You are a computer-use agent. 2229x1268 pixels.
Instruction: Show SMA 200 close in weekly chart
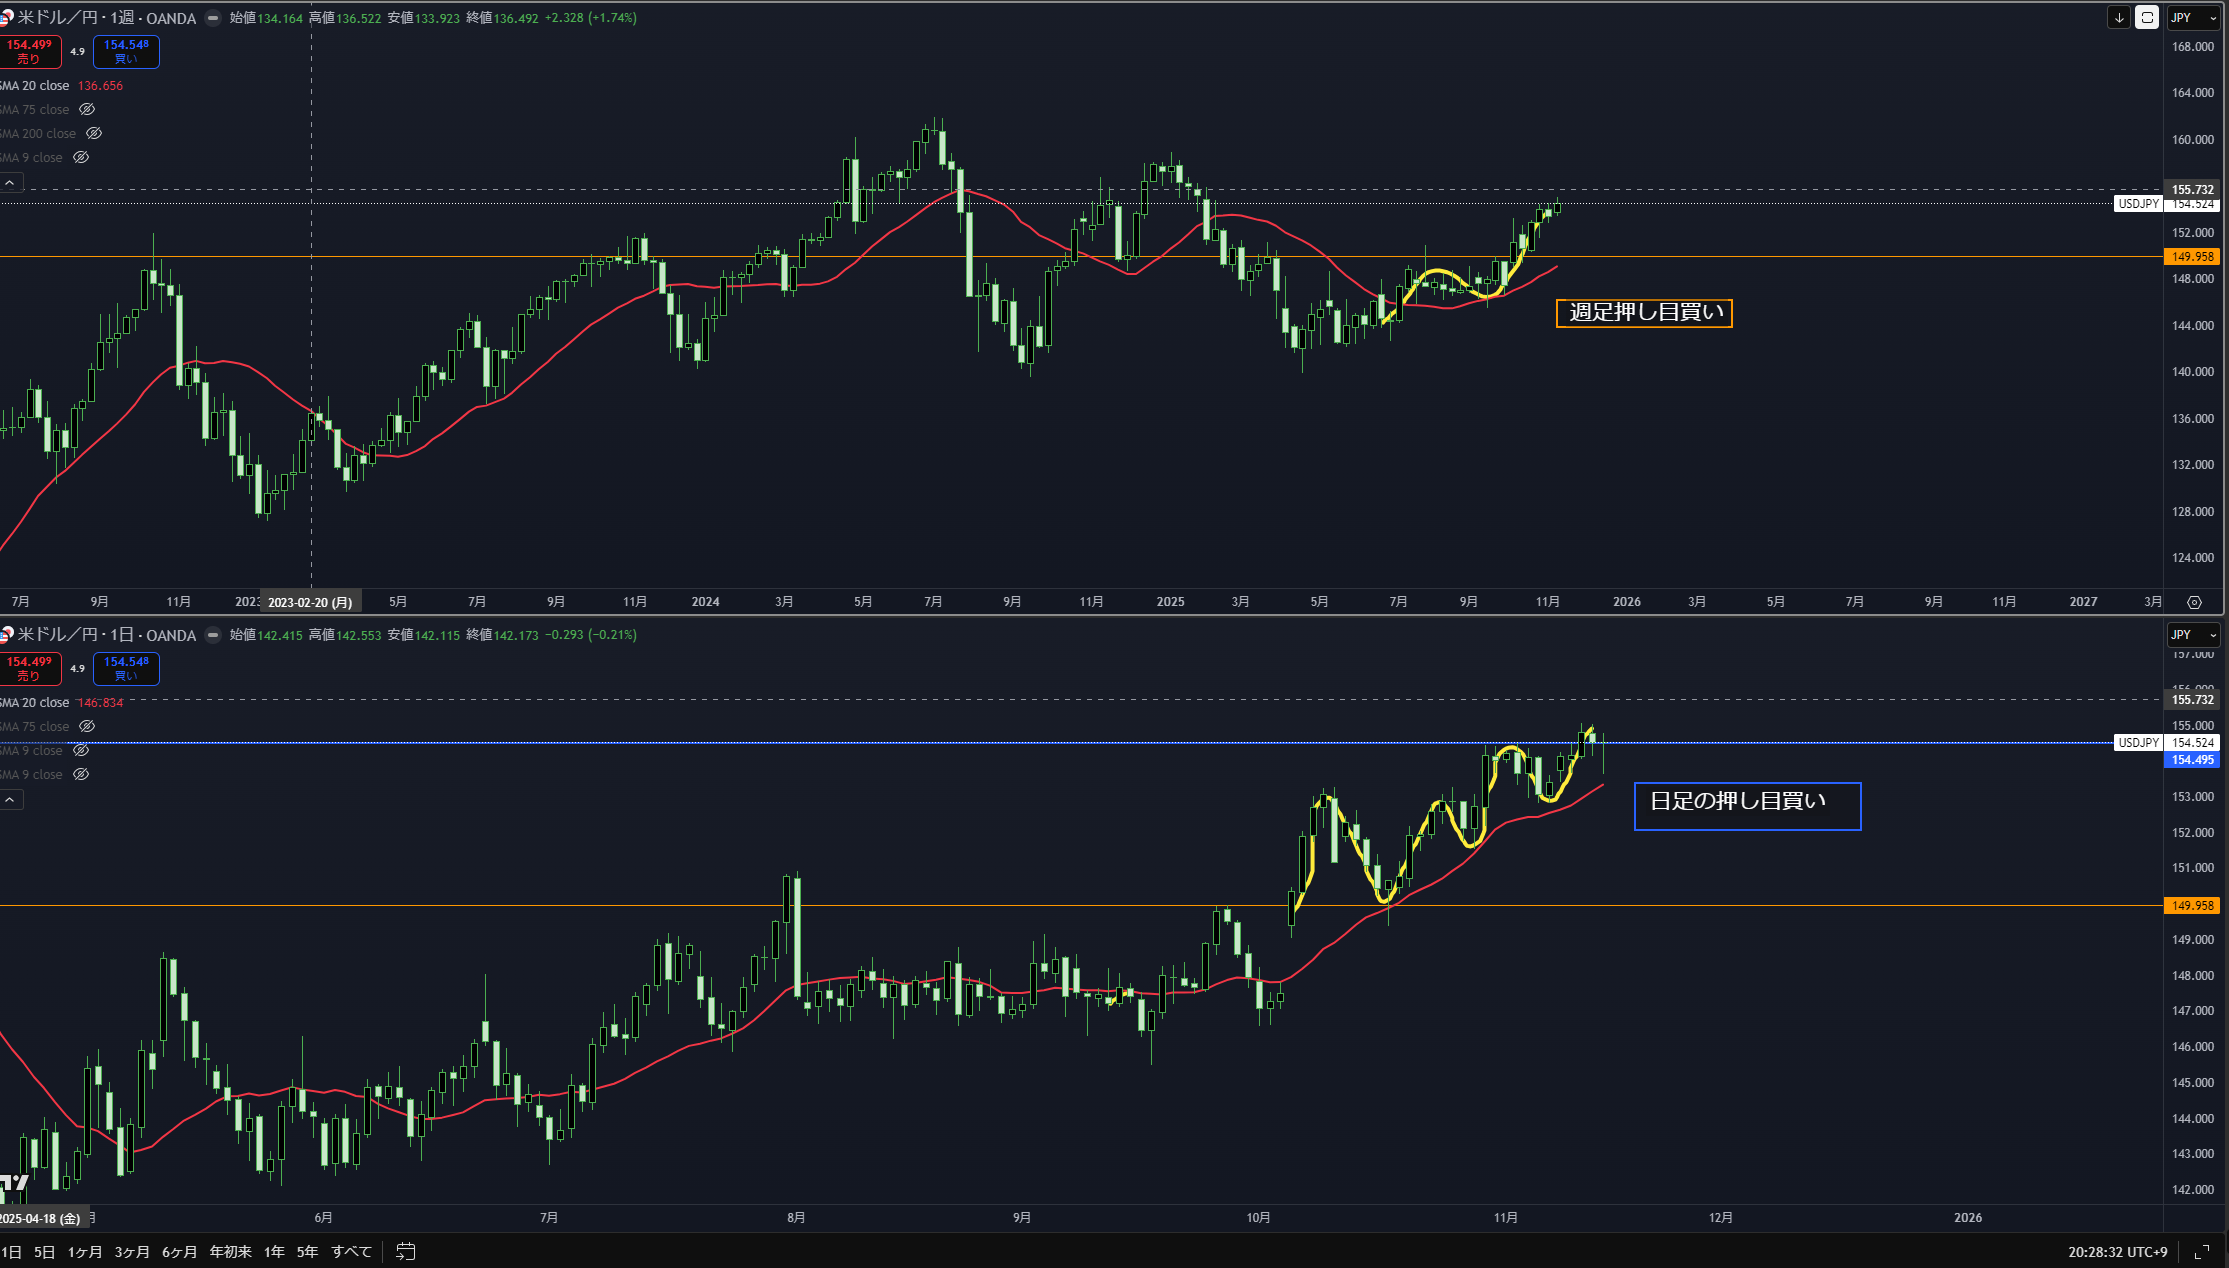pos(94,133)
